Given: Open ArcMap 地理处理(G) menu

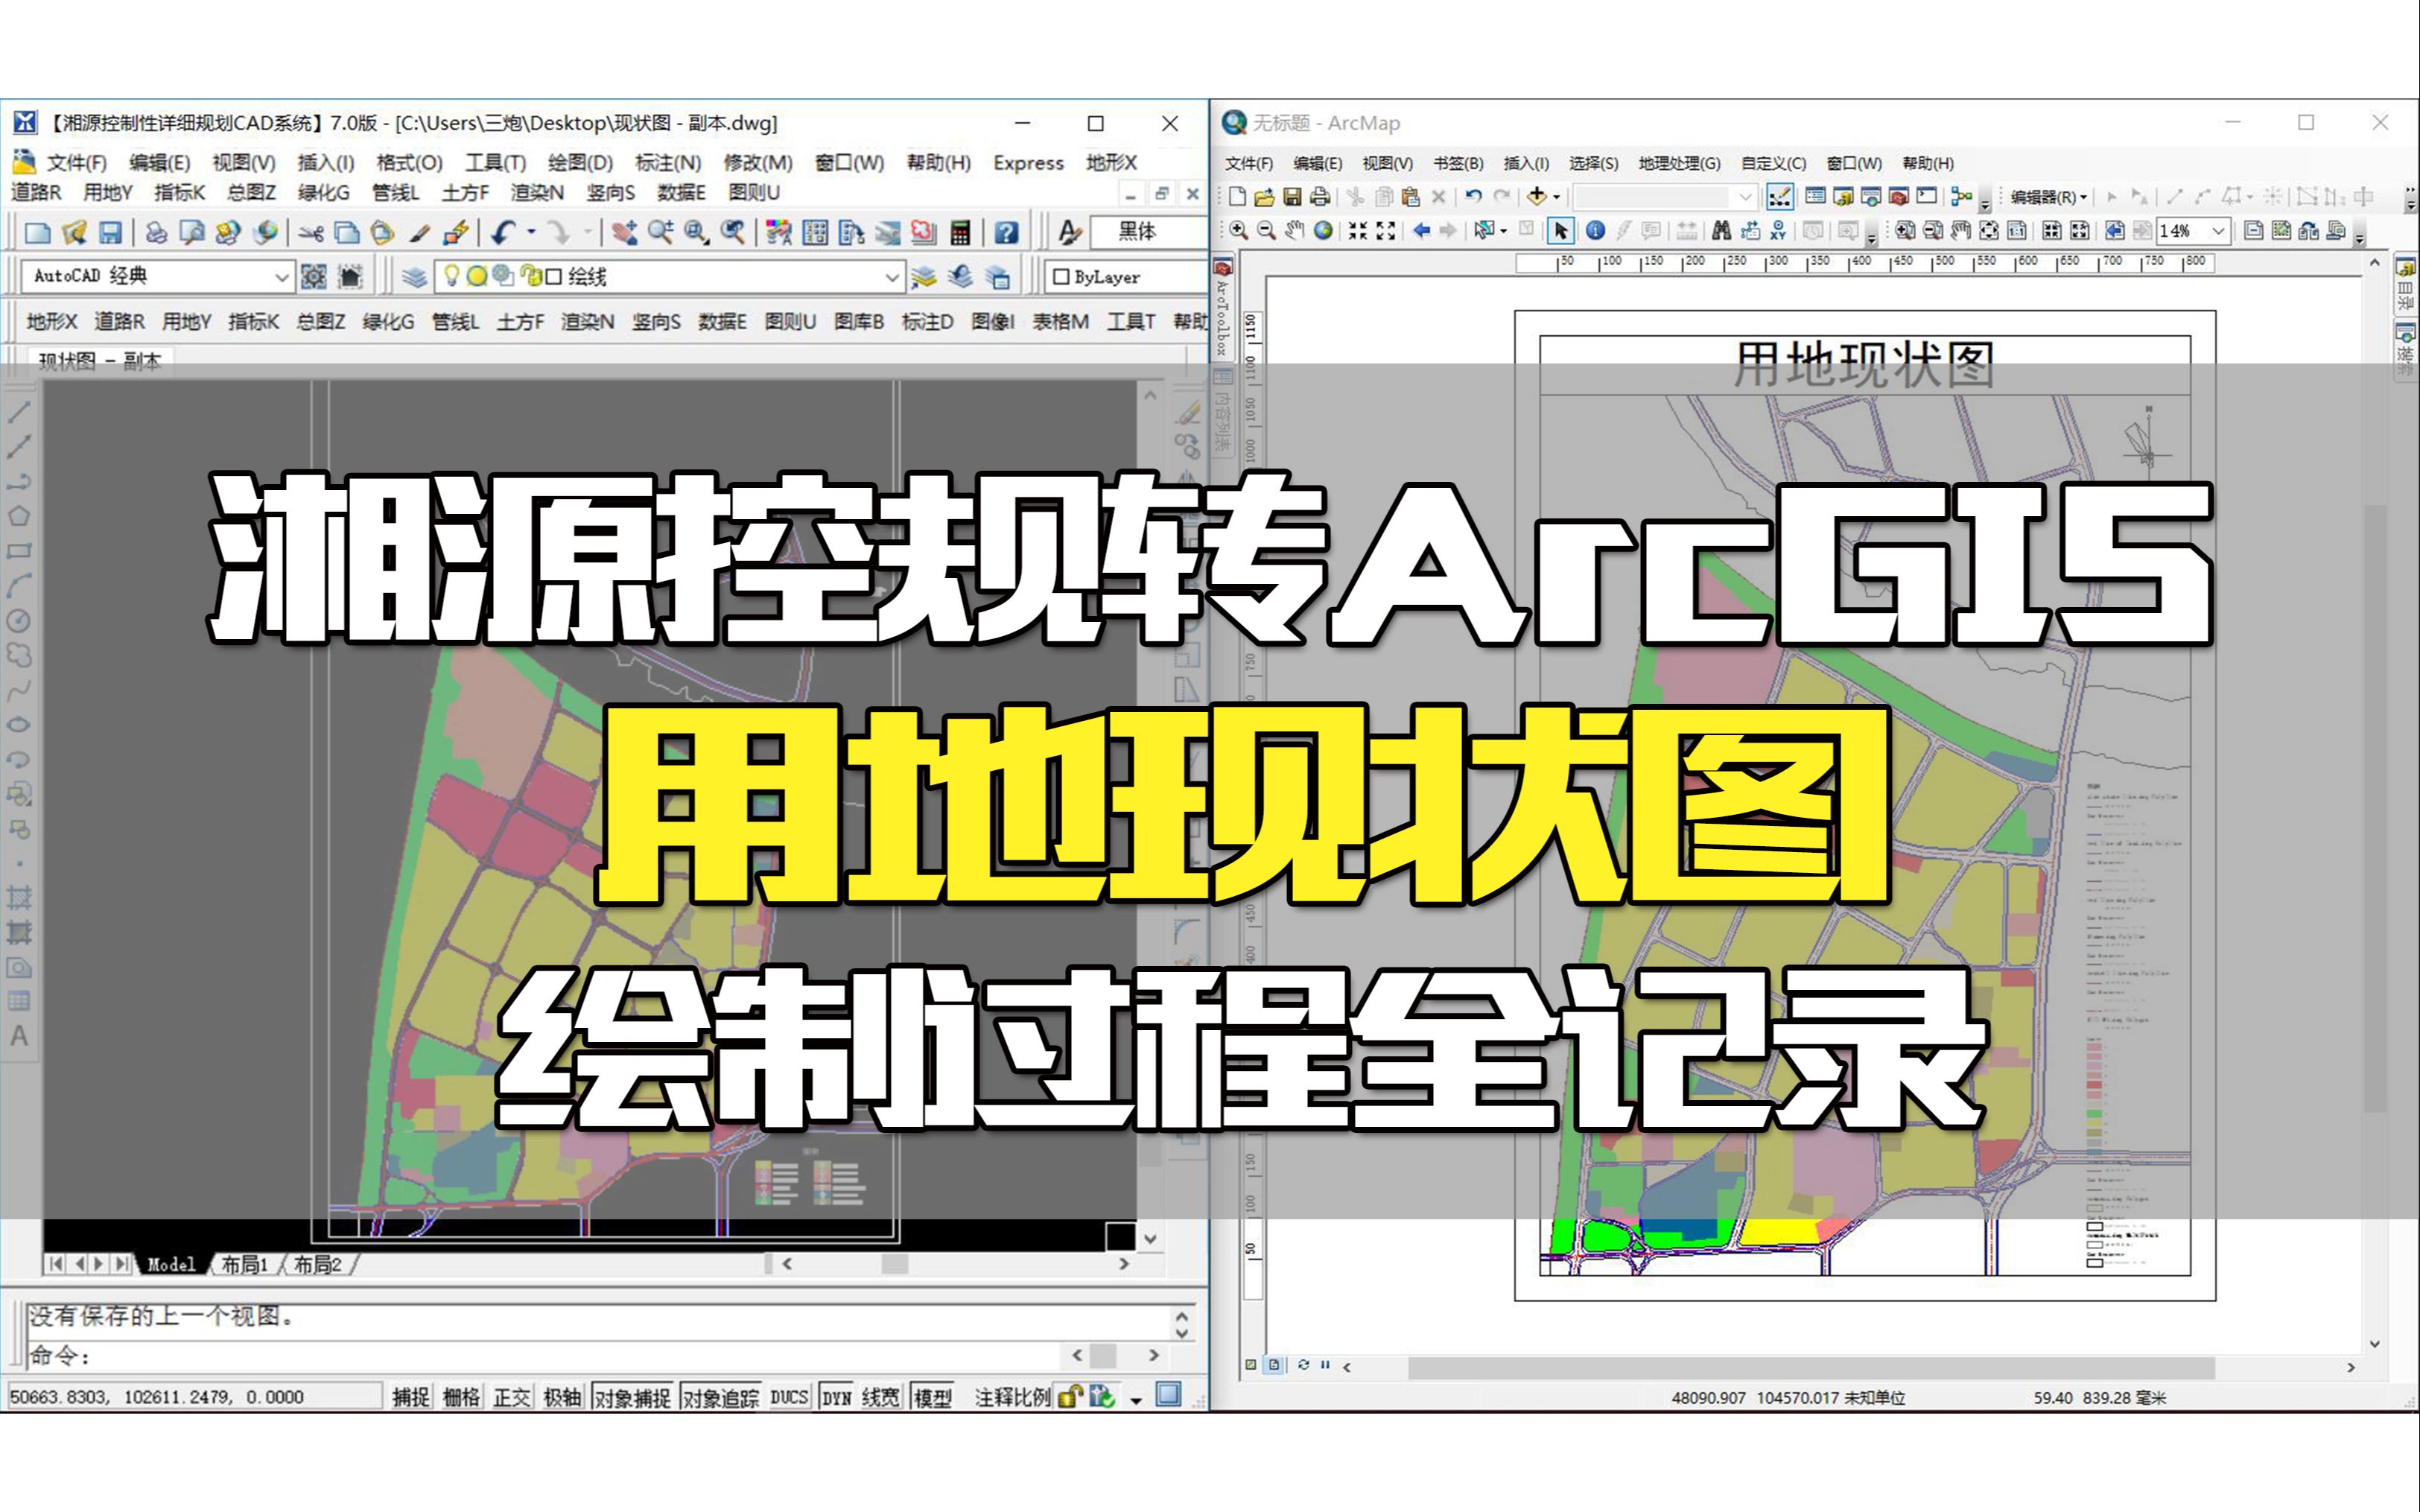Looking at the screenshot, I should pos(1679,163).
